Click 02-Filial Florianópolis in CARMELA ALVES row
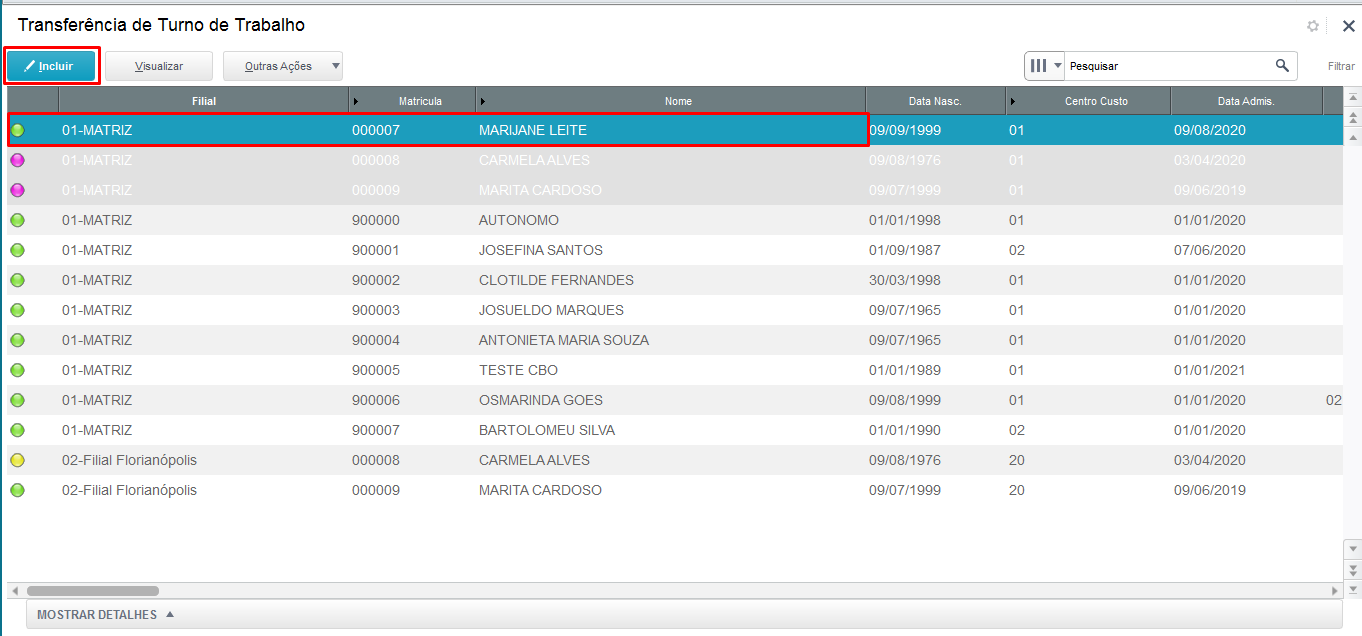Screen dimensions: 1362x636 click(x=129, y=460)
